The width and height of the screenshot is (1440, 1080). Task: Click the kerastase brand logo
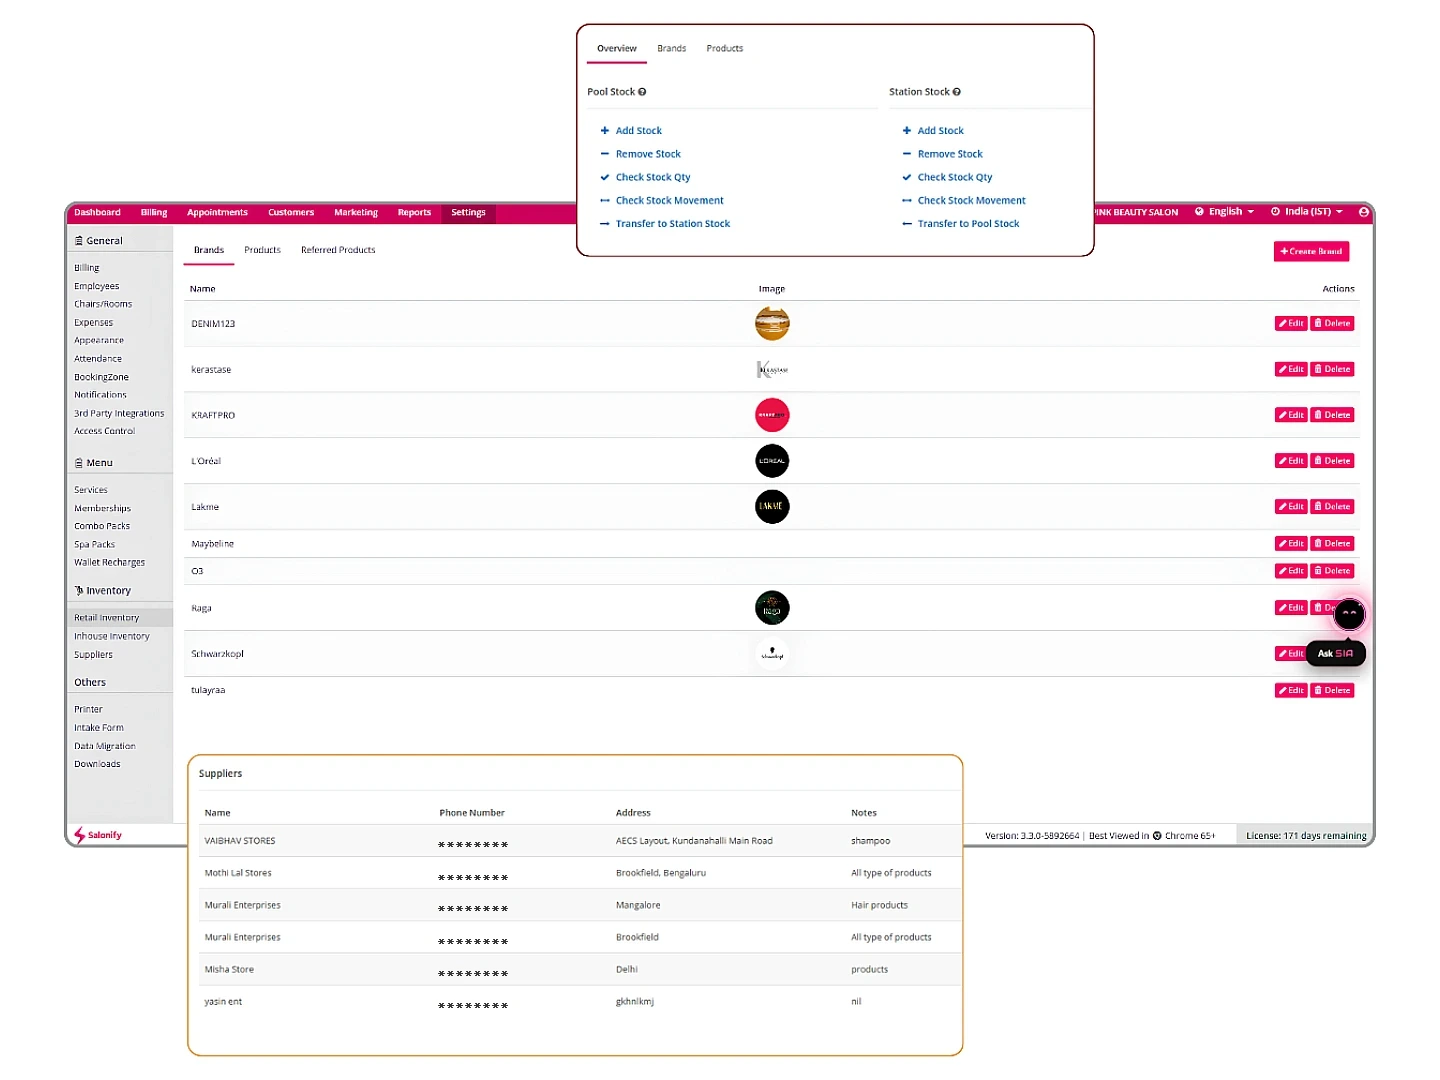click(x=772, y=370)
